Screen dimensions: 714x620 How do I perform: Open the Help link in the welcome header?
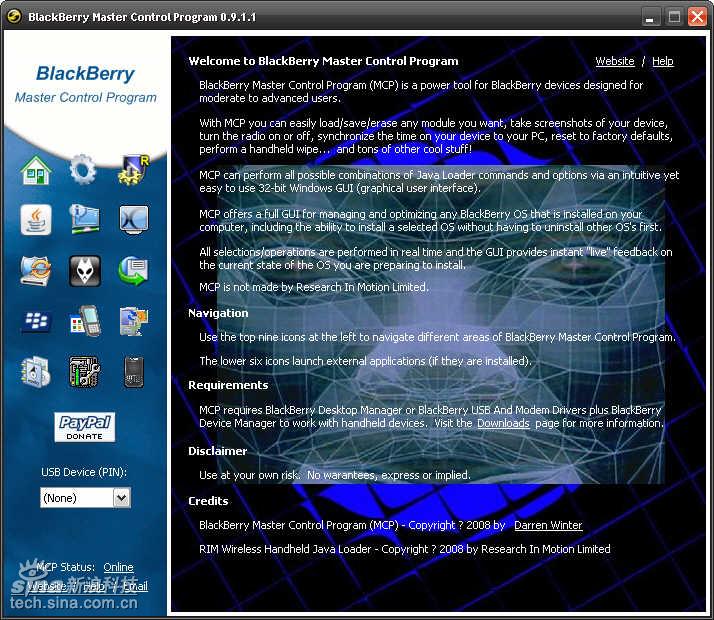tap(663, 61)
